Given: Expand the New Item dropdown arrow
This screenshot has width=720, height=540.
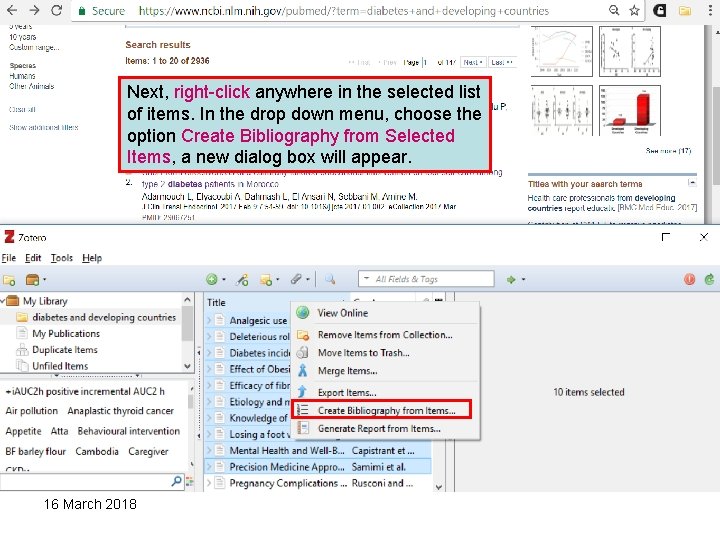Looking at the screenshot, I should pos(224,280).
